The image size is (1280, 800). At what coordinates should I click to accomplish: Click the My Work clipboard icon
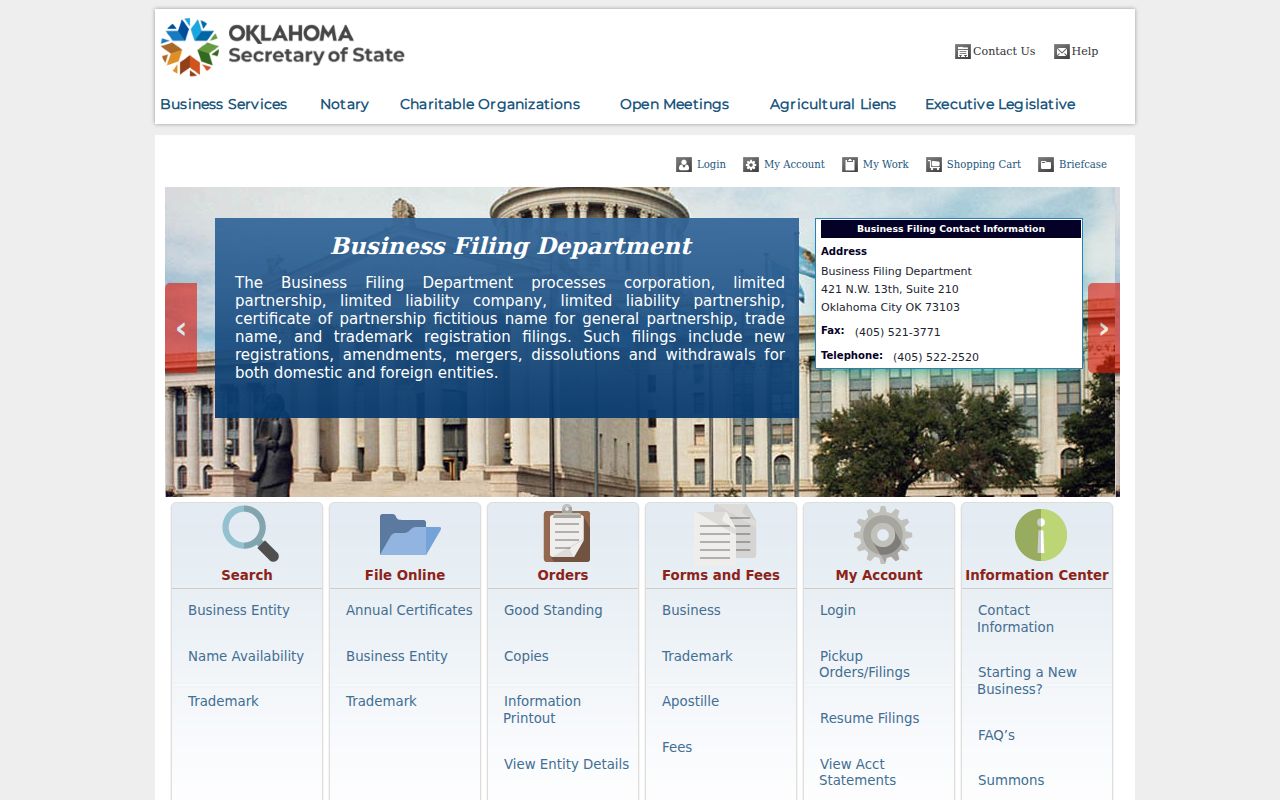(x=850, y=165)
